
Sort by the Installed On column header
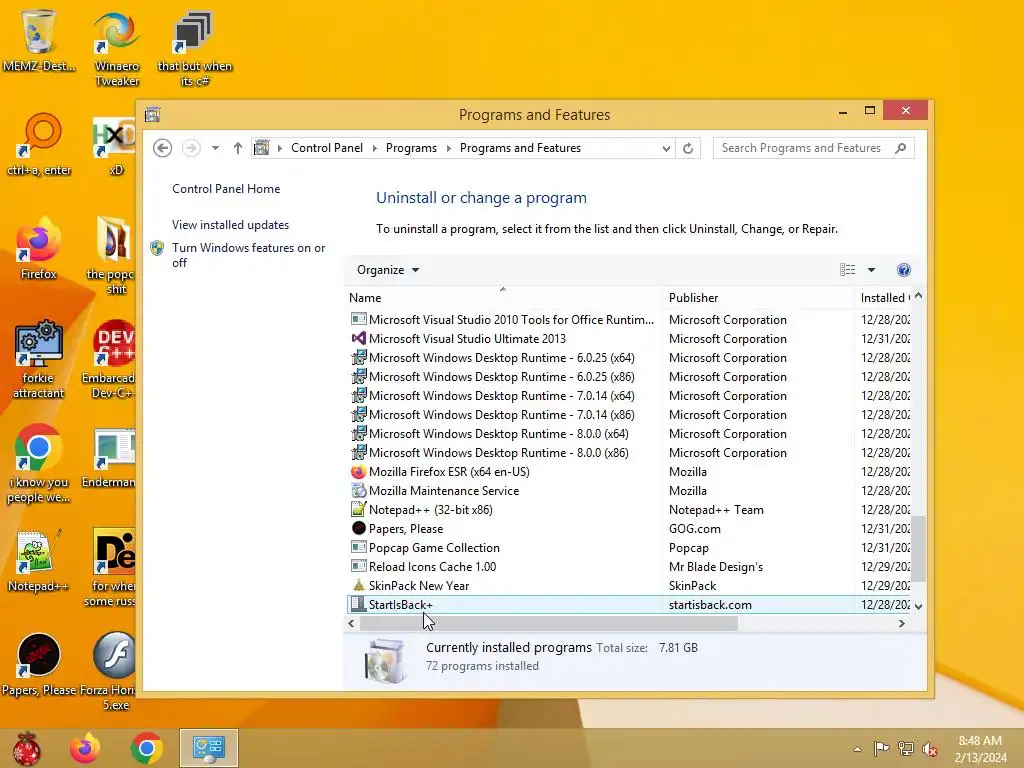tap(883, 298)
